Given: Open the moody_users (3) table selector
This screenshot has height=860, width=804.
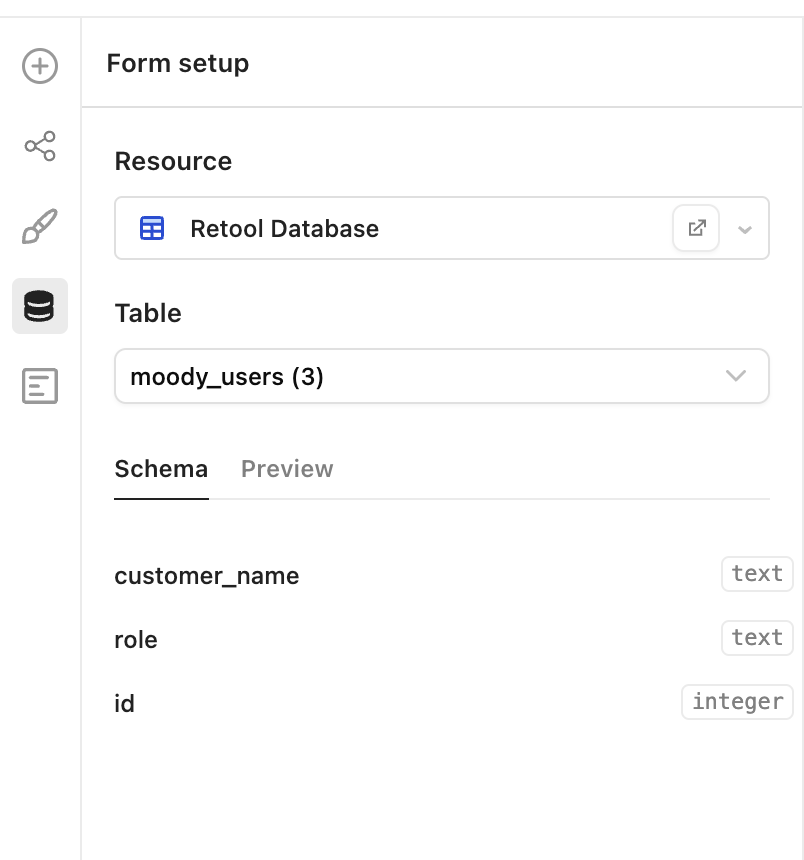Looking at the screenshot, I should click(x=442, y=376).
